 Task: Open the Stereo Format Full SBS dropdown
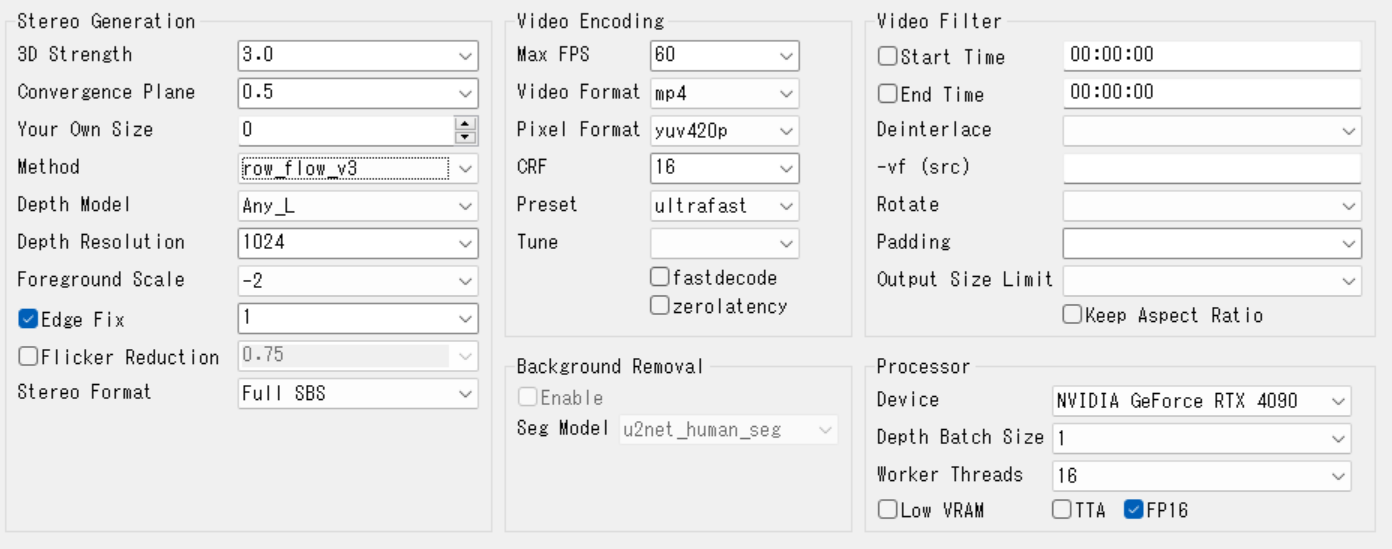[x=358, y=393]
